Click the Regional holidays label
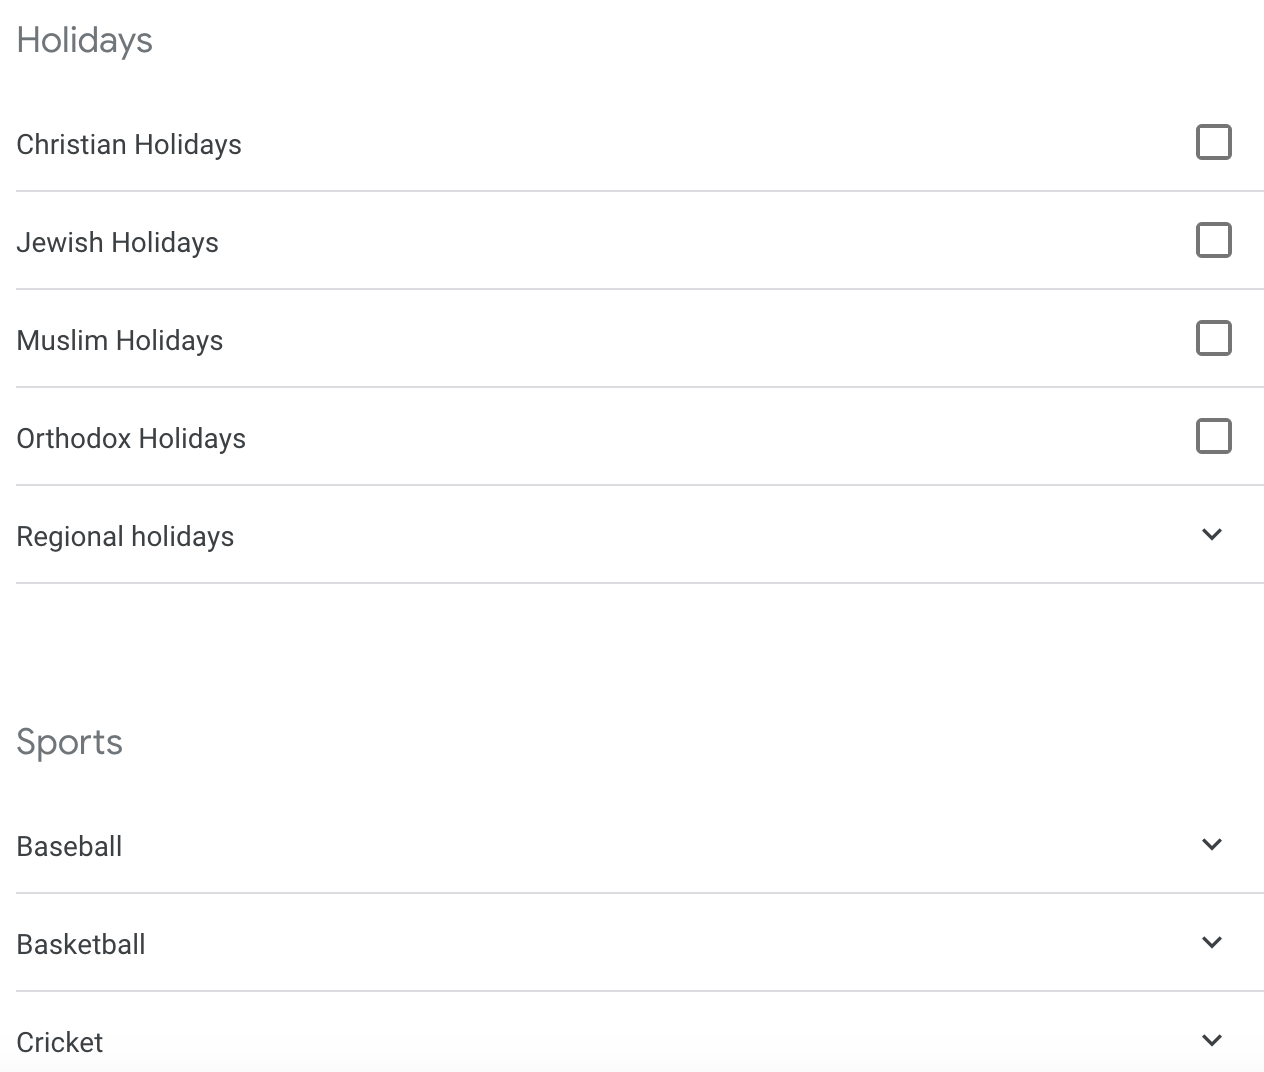The width and height of the screenshot is (1264, 1072). tap(125, 537)
